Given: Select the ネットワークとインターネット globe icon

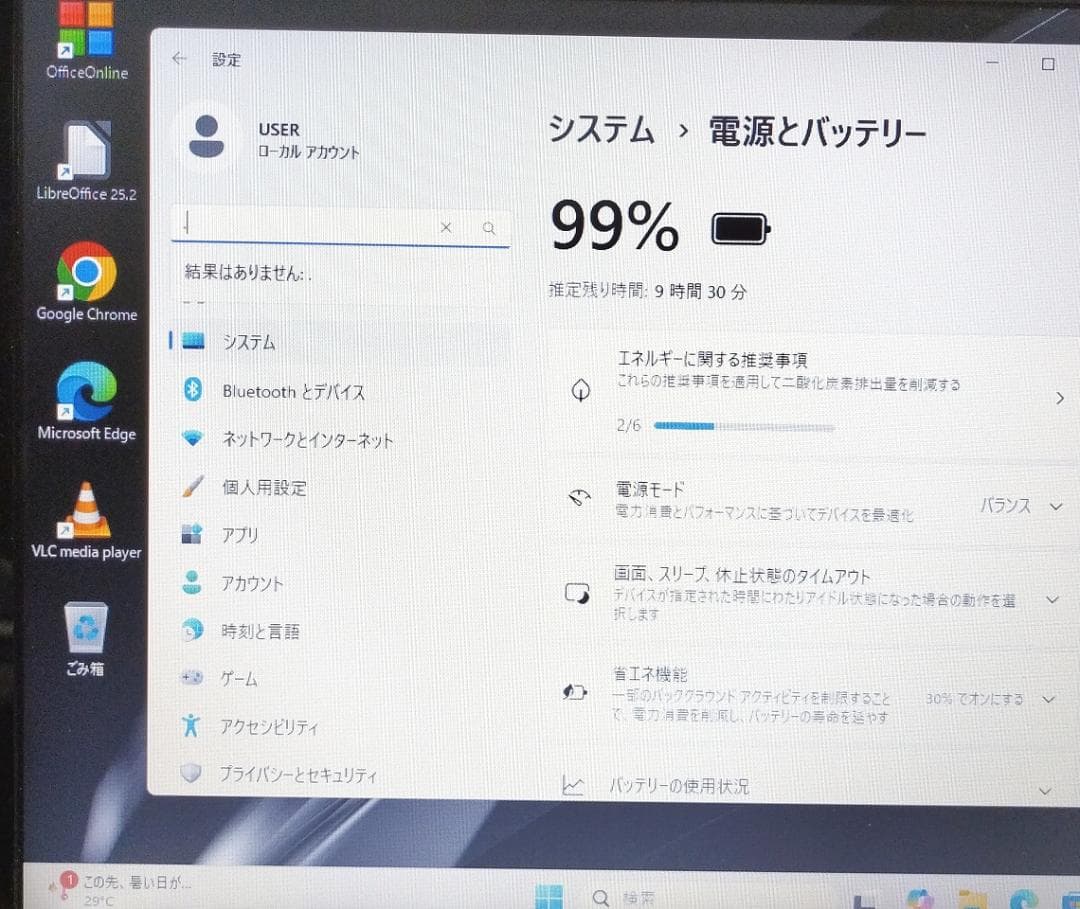Looking at the screenshot, I should click(x=192, y=439).
